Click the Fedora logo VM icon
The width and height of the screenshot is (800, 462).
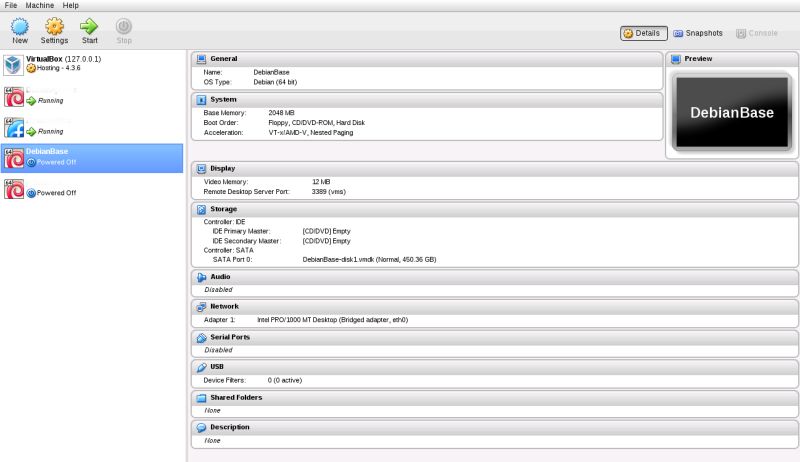[x=14, y=127]
